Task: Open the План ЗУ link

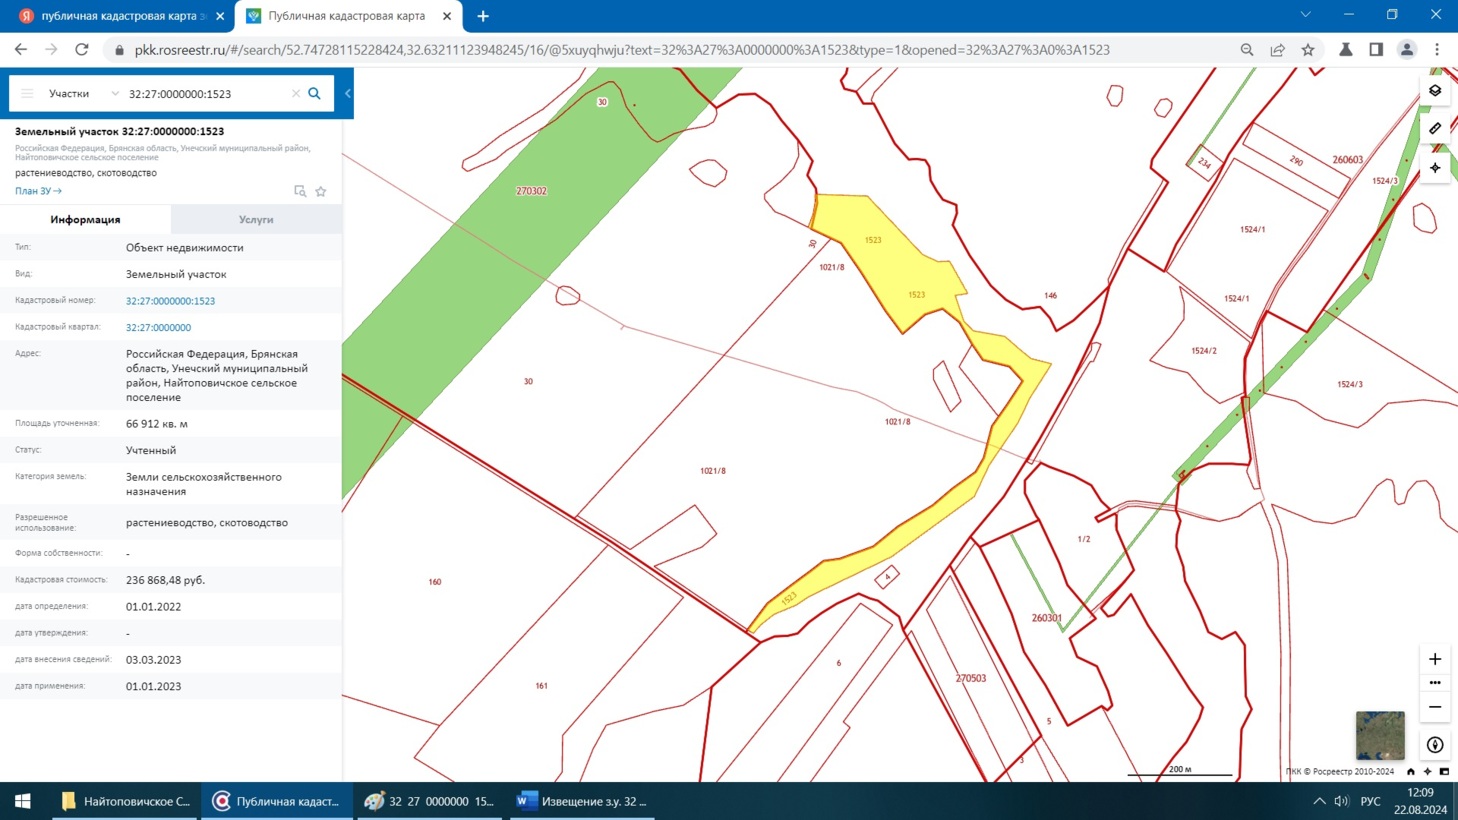Action: click(x=38, y=191)
